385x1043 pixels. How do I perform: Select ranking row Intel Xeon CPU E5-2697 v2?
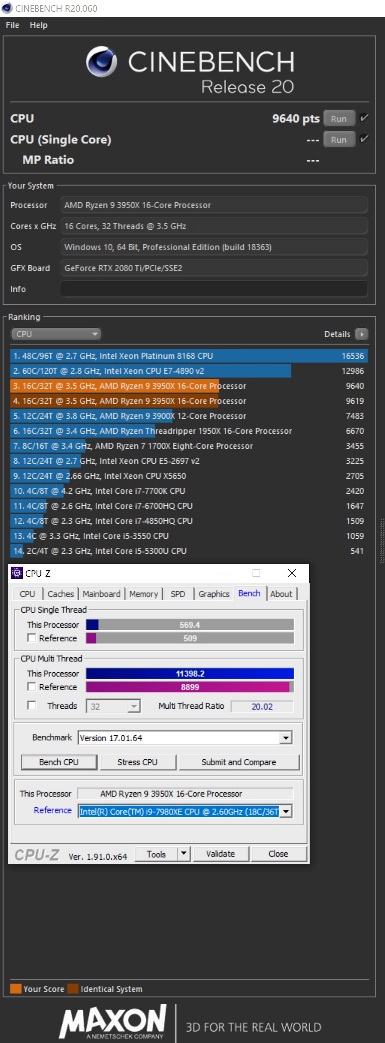coord(189,461)
